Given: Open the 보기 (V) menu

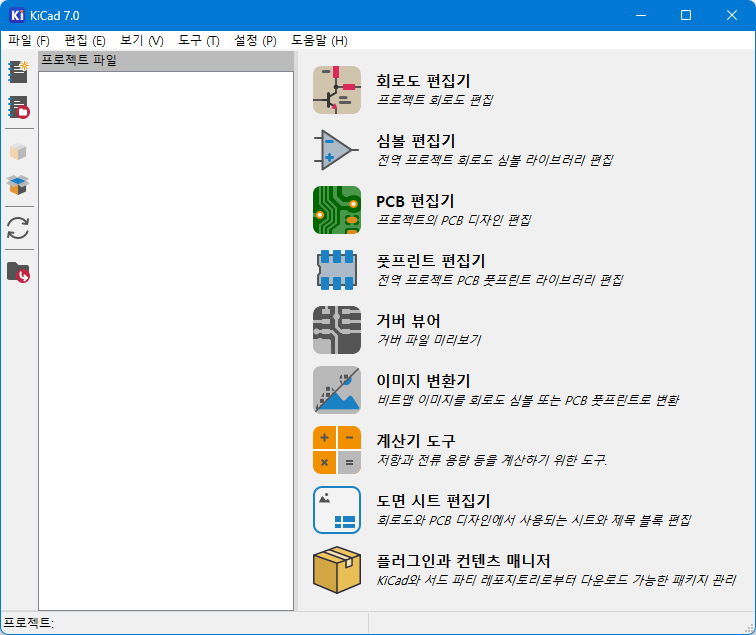Looking at the screenshot, I should [142, 41].
